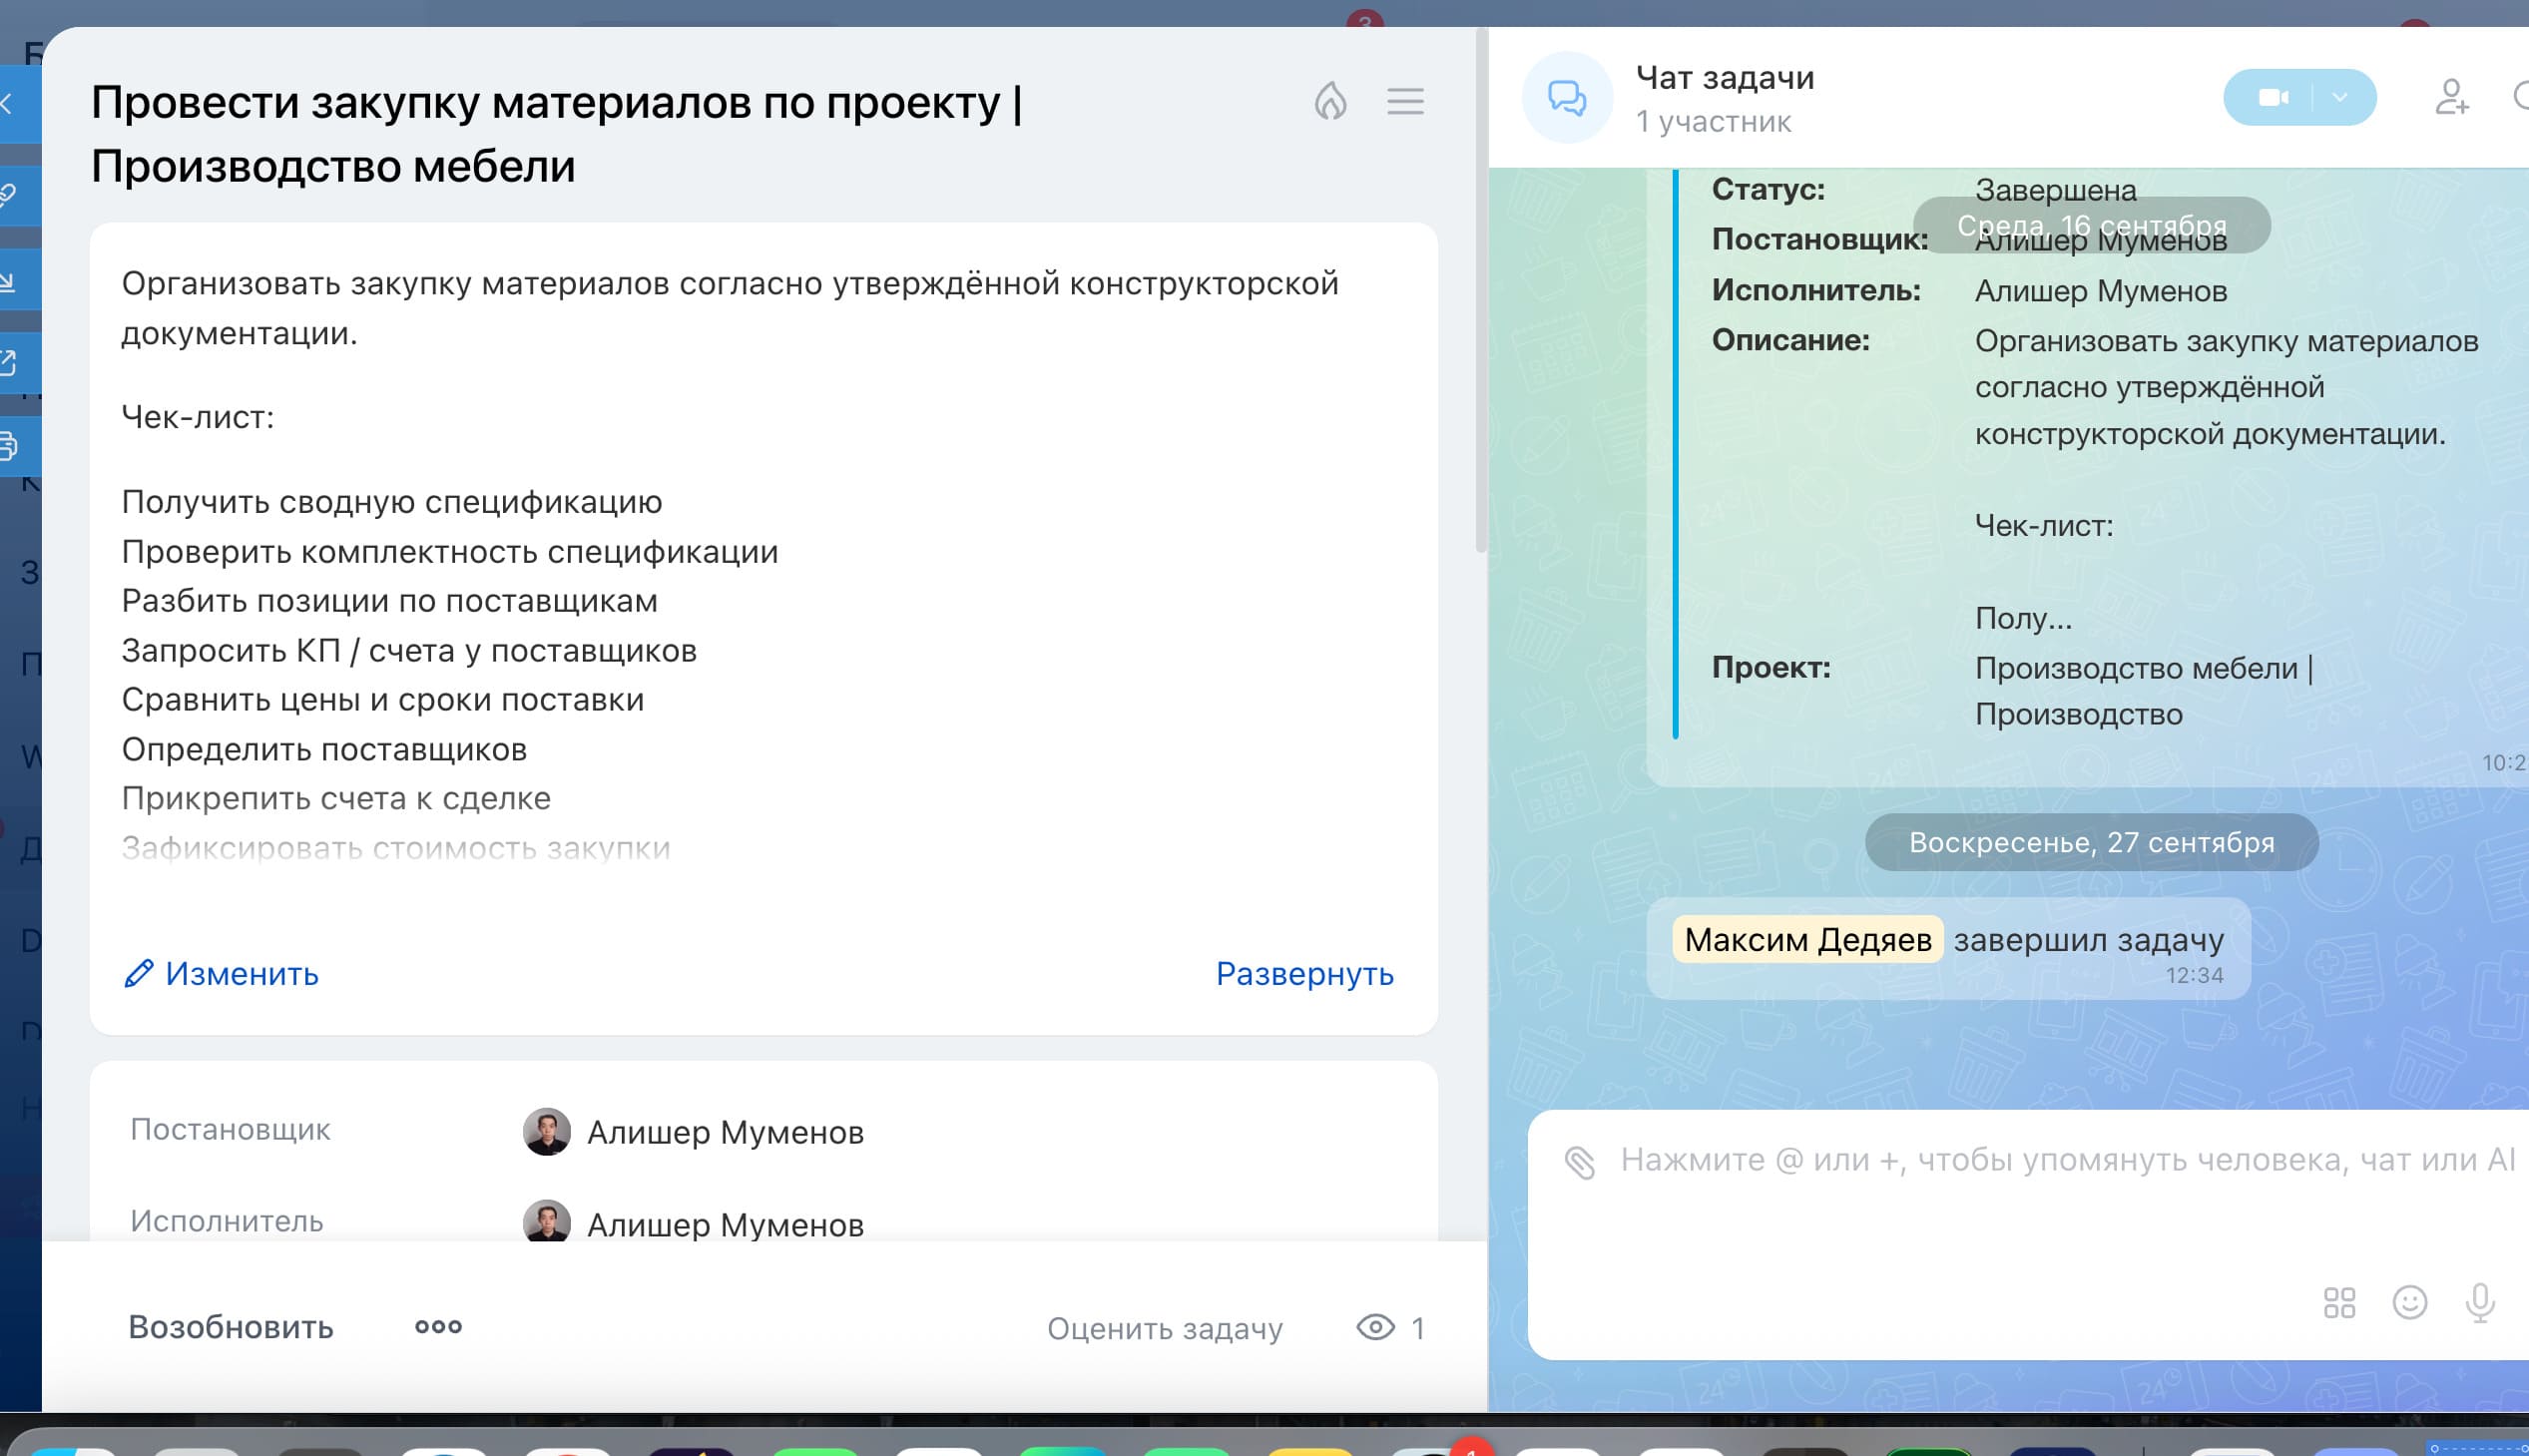Open task in new window icon
Screen dimensions: 2529x1456
pos(12,363)
